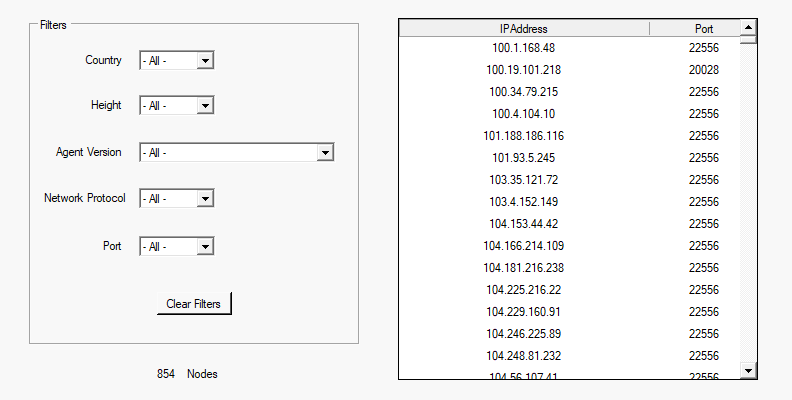Click the Clear Filters button
Screen dimensions: 792x400
(194, 304)
